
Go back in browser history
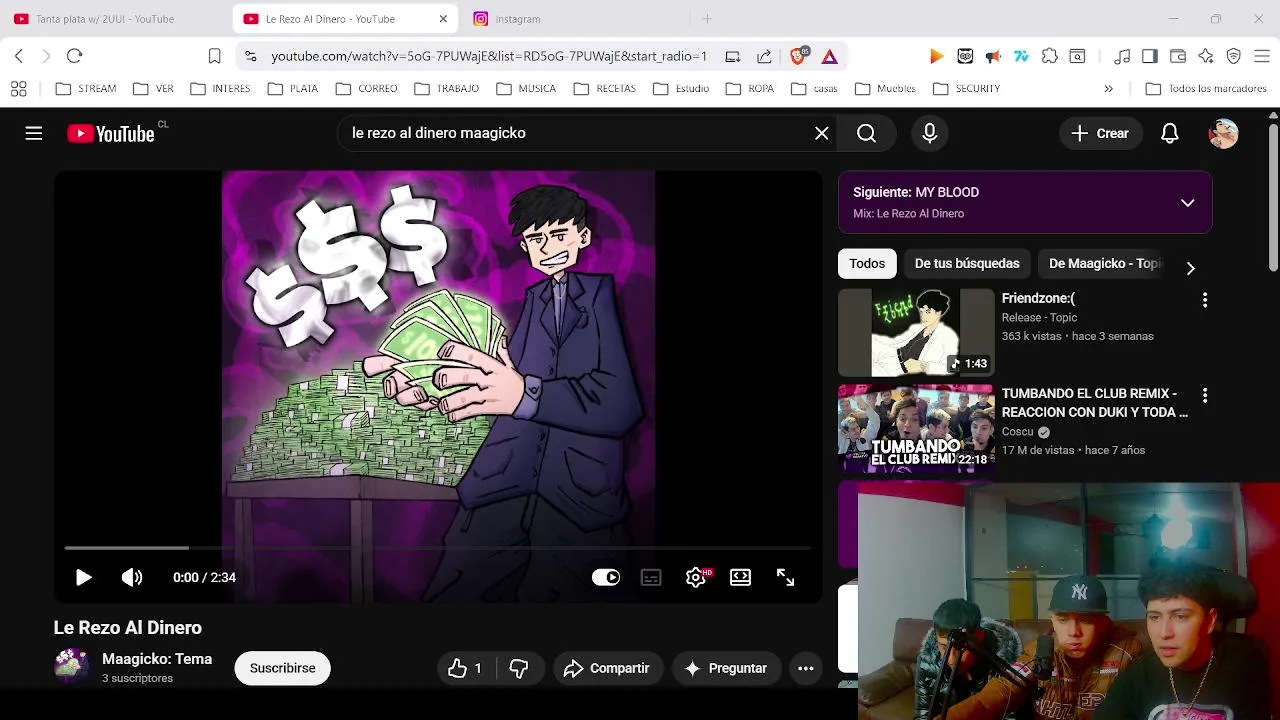coord(19,56)
